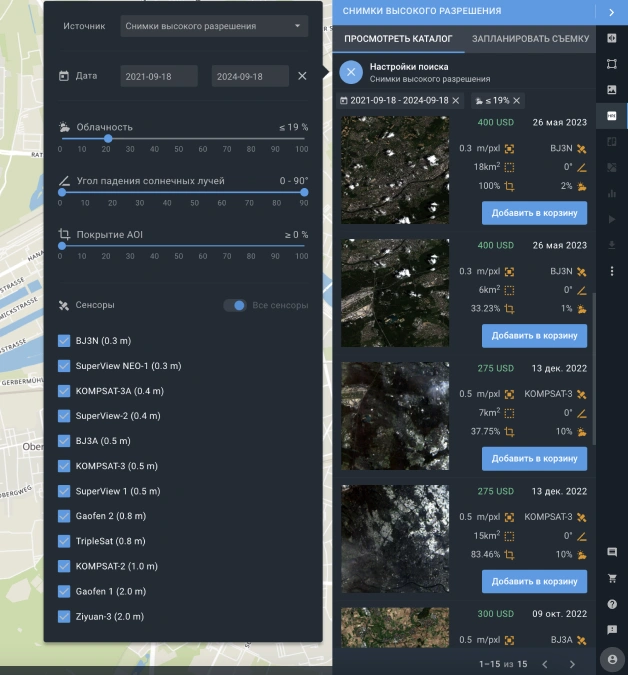Open the user account profile icon
628x675 pixels.
[x=612, y=660]
